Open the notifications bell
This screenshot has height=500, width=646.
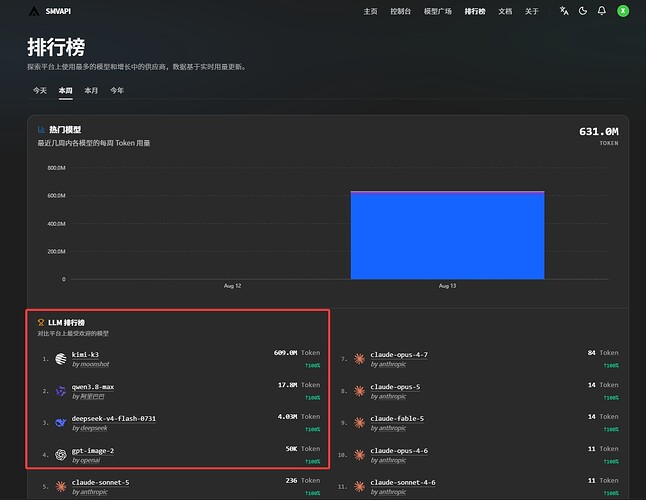point(602,11)
